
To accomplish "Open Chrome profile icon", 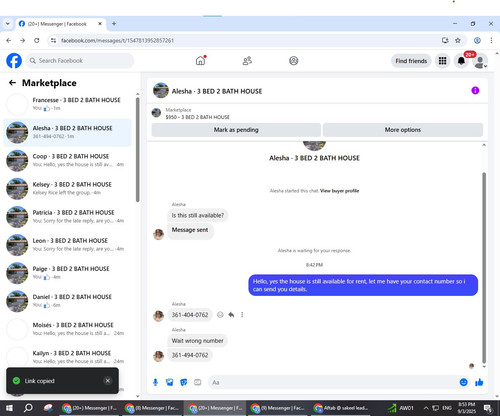I will coord(477,40).
